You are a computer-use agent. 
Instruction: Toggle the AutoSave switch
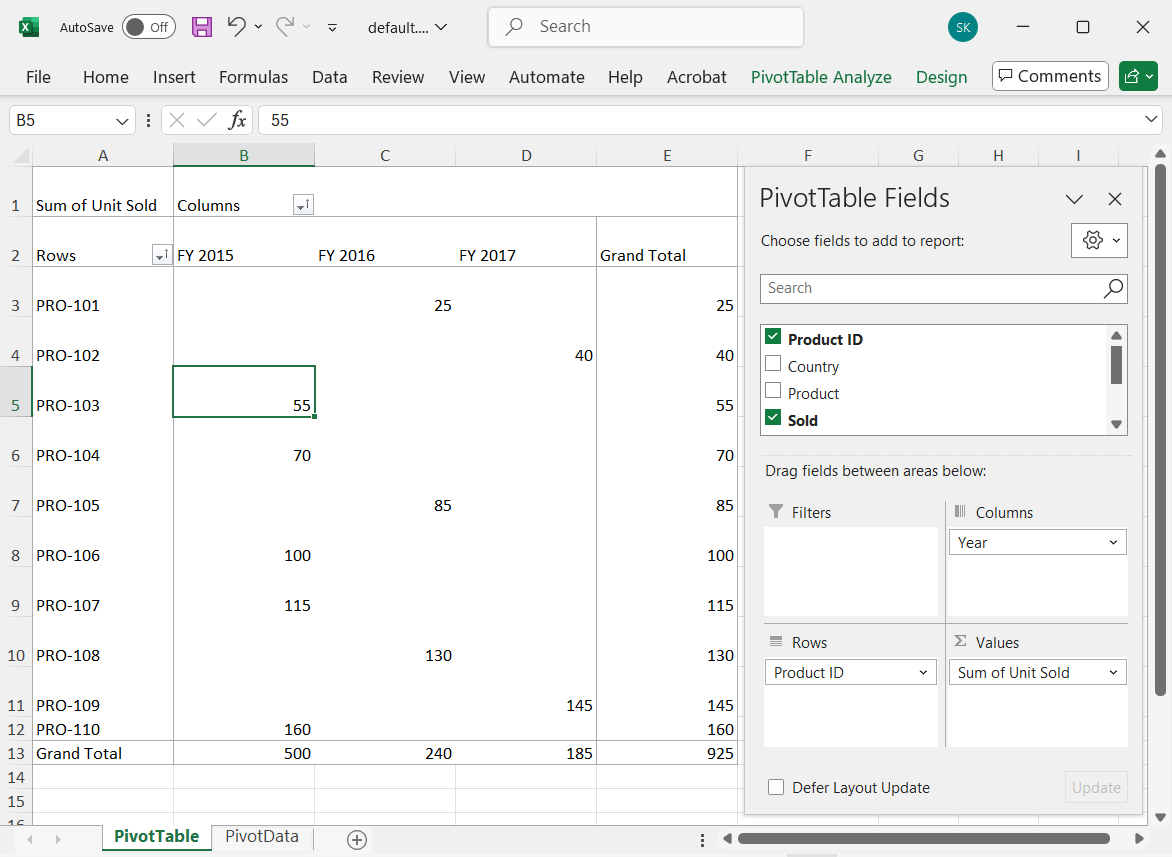148,27
